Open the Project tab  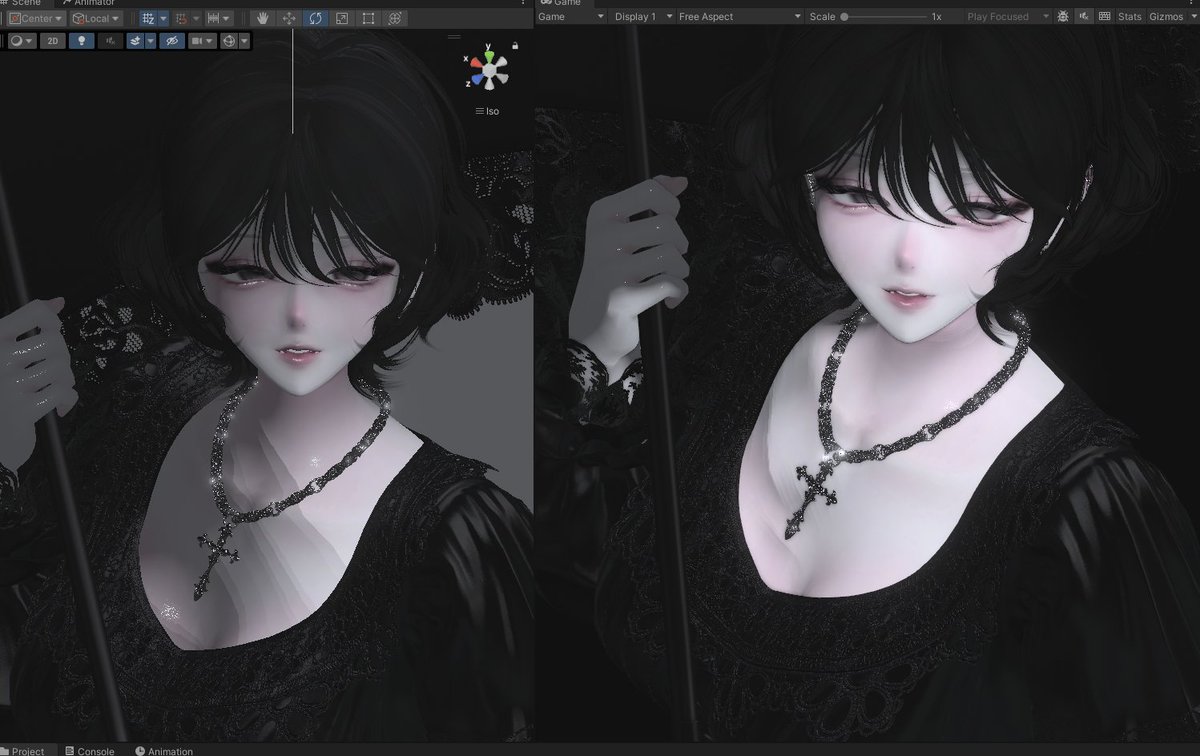[23, 751]
